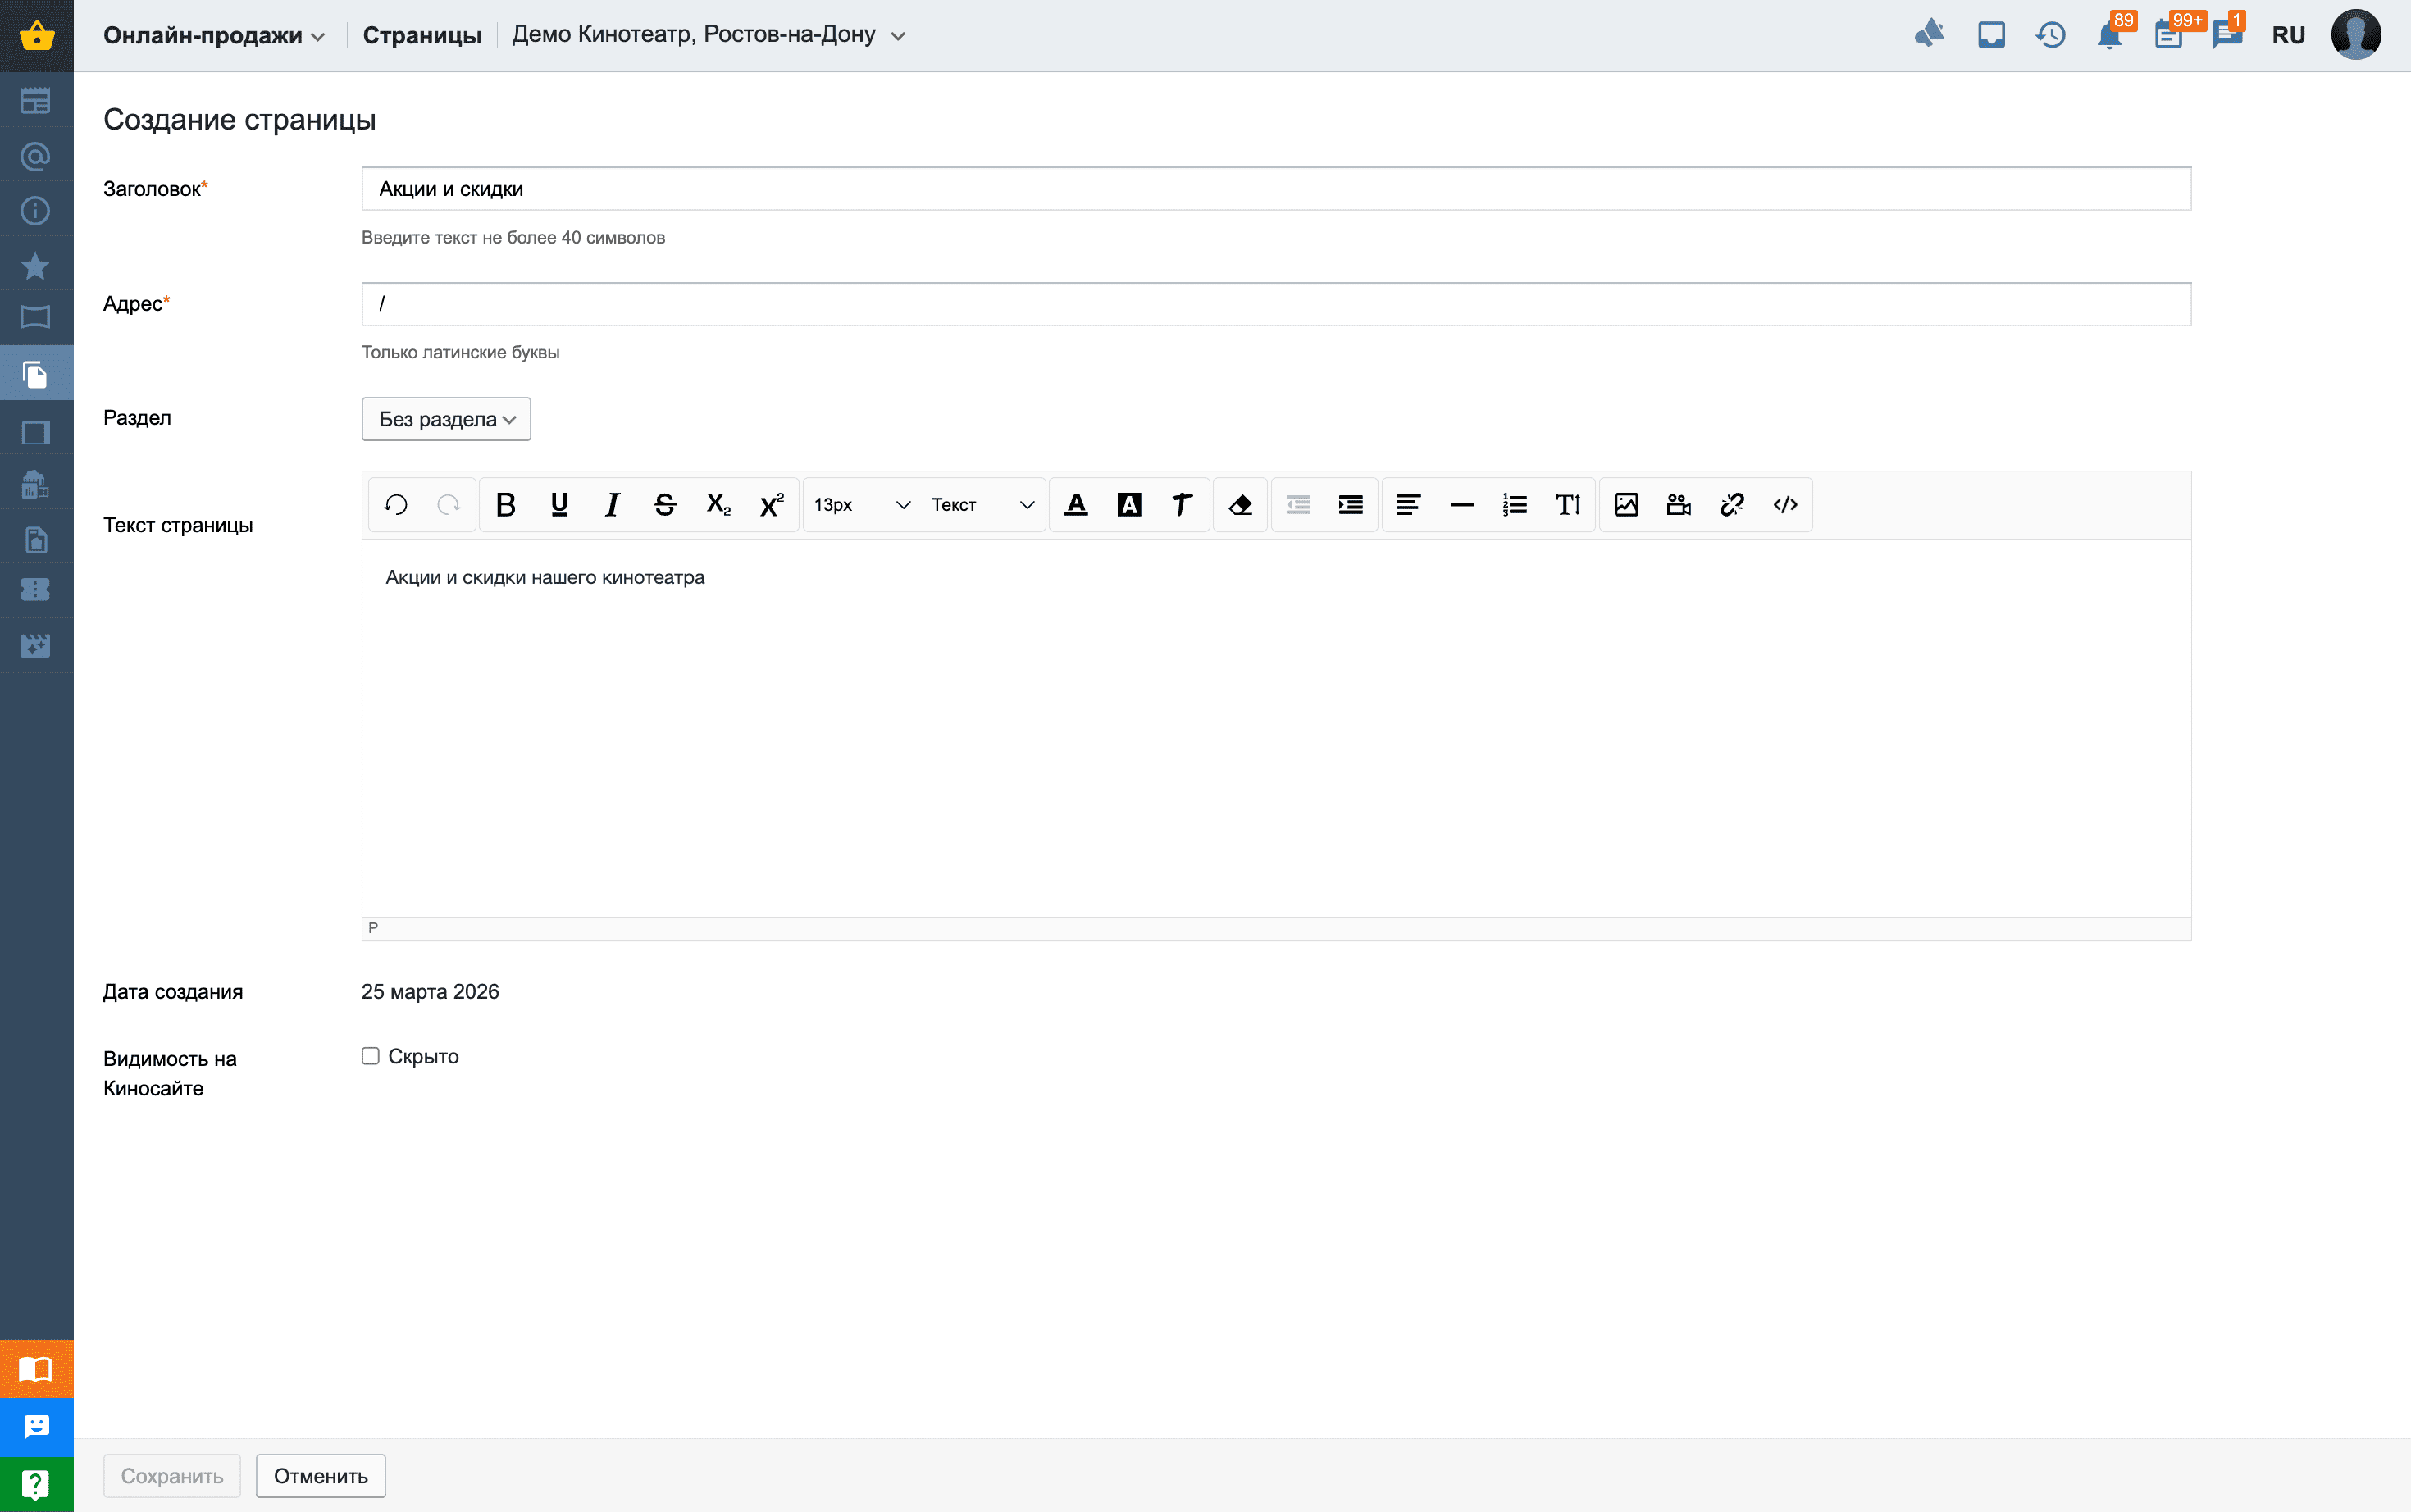Apply strikethrough formatting
The width and height of the screenshot is (2411, 1512).
click(x=665, y=505)
